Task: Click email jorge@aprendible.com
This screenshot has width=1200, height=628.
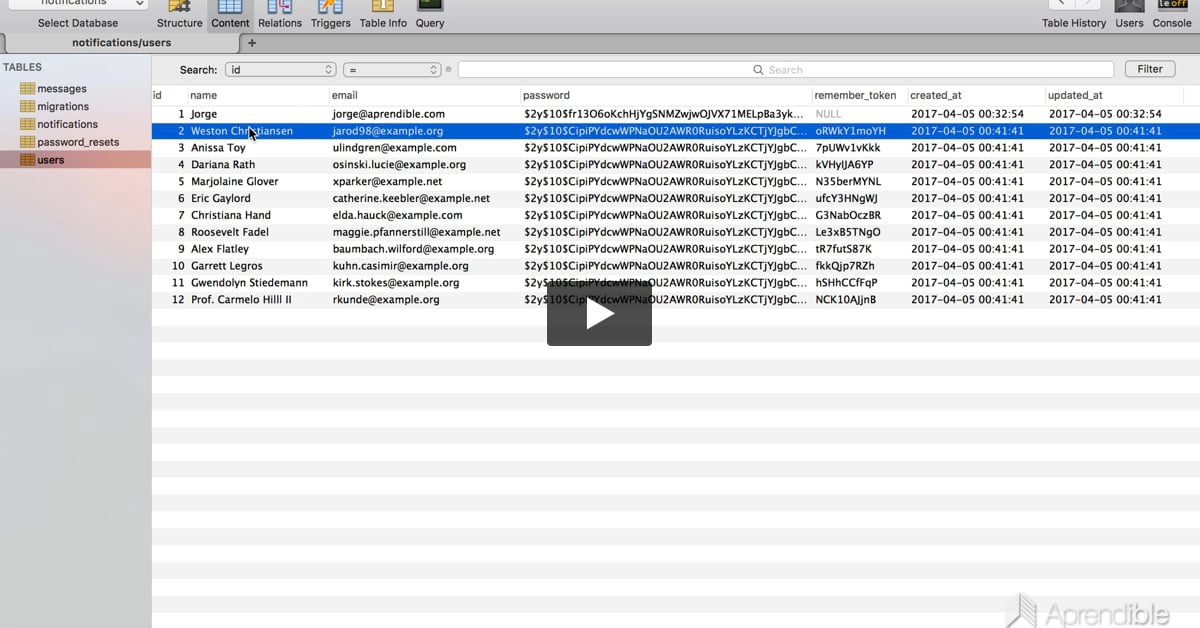Action: (x=389, y=114)
